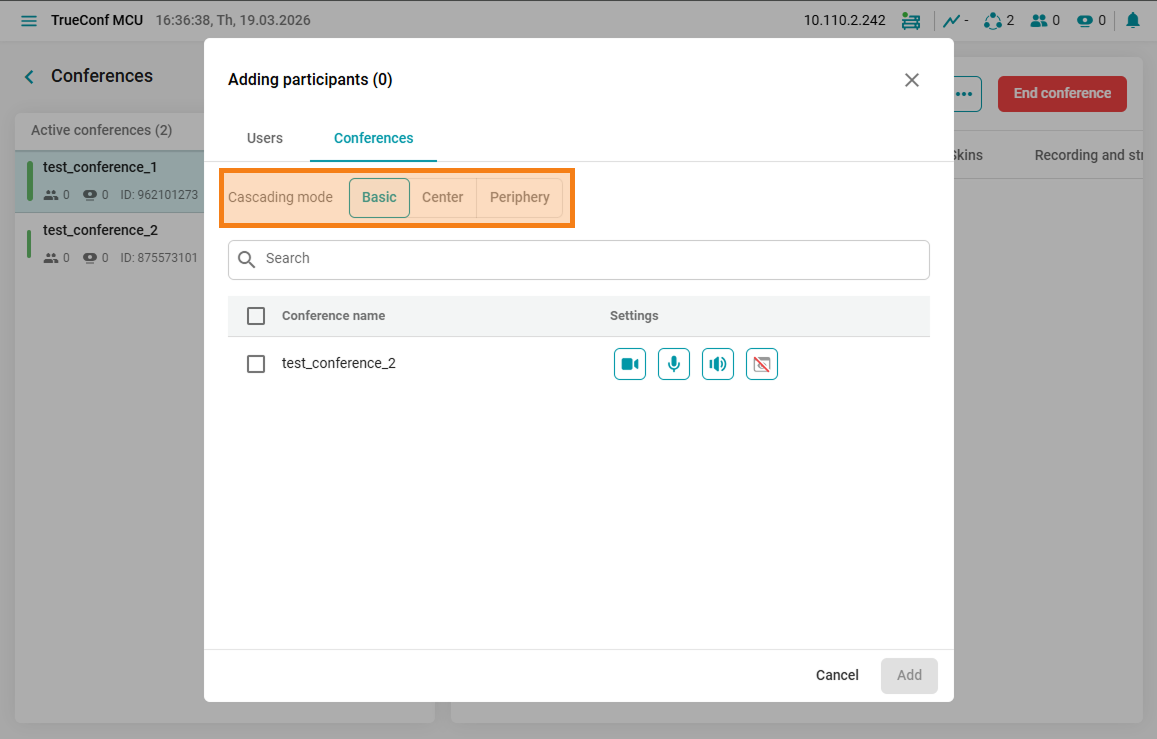Image resolution: width=1157 pixels, height=739 pixels.
Task: Click the server status icon
Action: [x=910, y=20]
